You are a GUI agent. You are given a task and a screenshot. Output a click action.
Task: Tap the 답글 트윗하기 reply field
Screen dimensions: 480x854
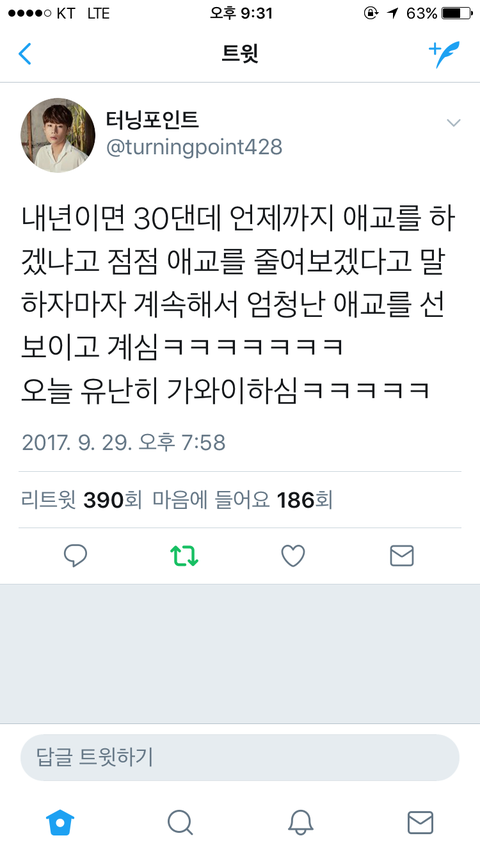[240, 758]
